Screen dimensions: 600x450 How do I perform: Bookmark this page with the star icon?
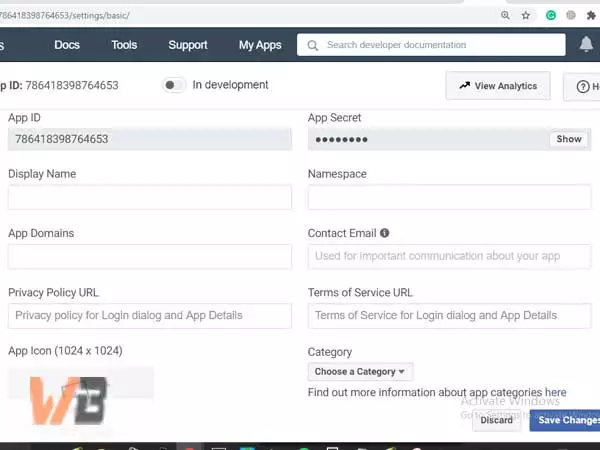[526, 16]
